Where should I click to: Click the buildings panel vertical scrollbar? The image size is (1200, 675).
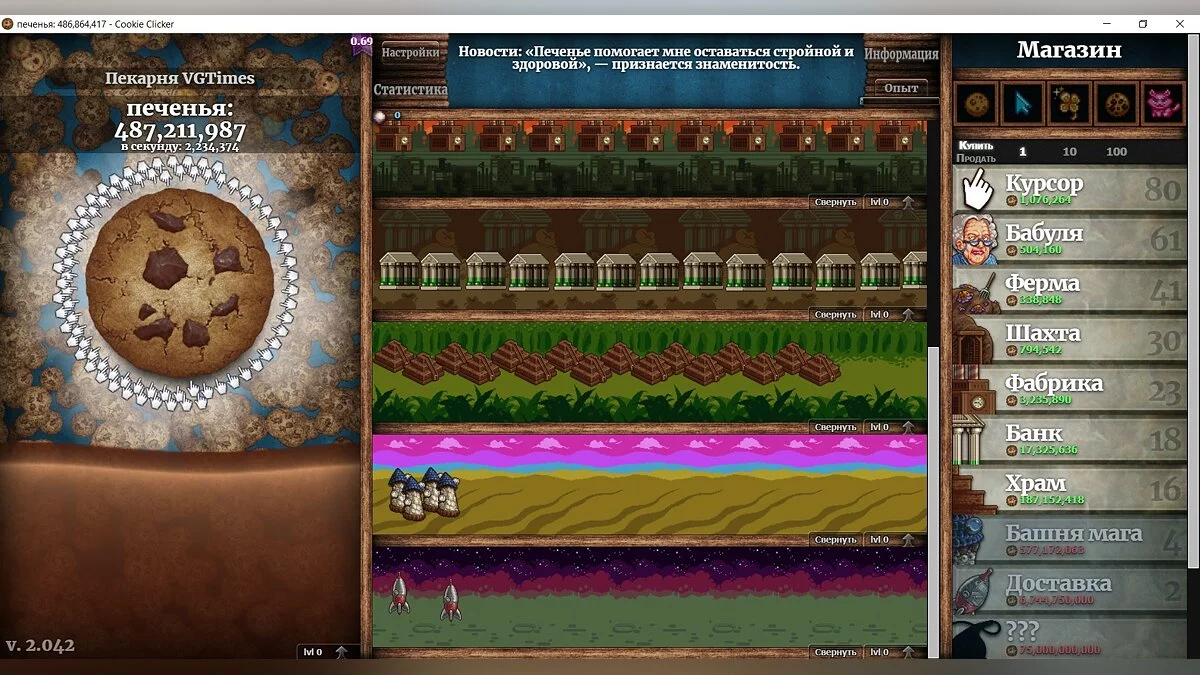pyautogui.click(x=934, y=500)
